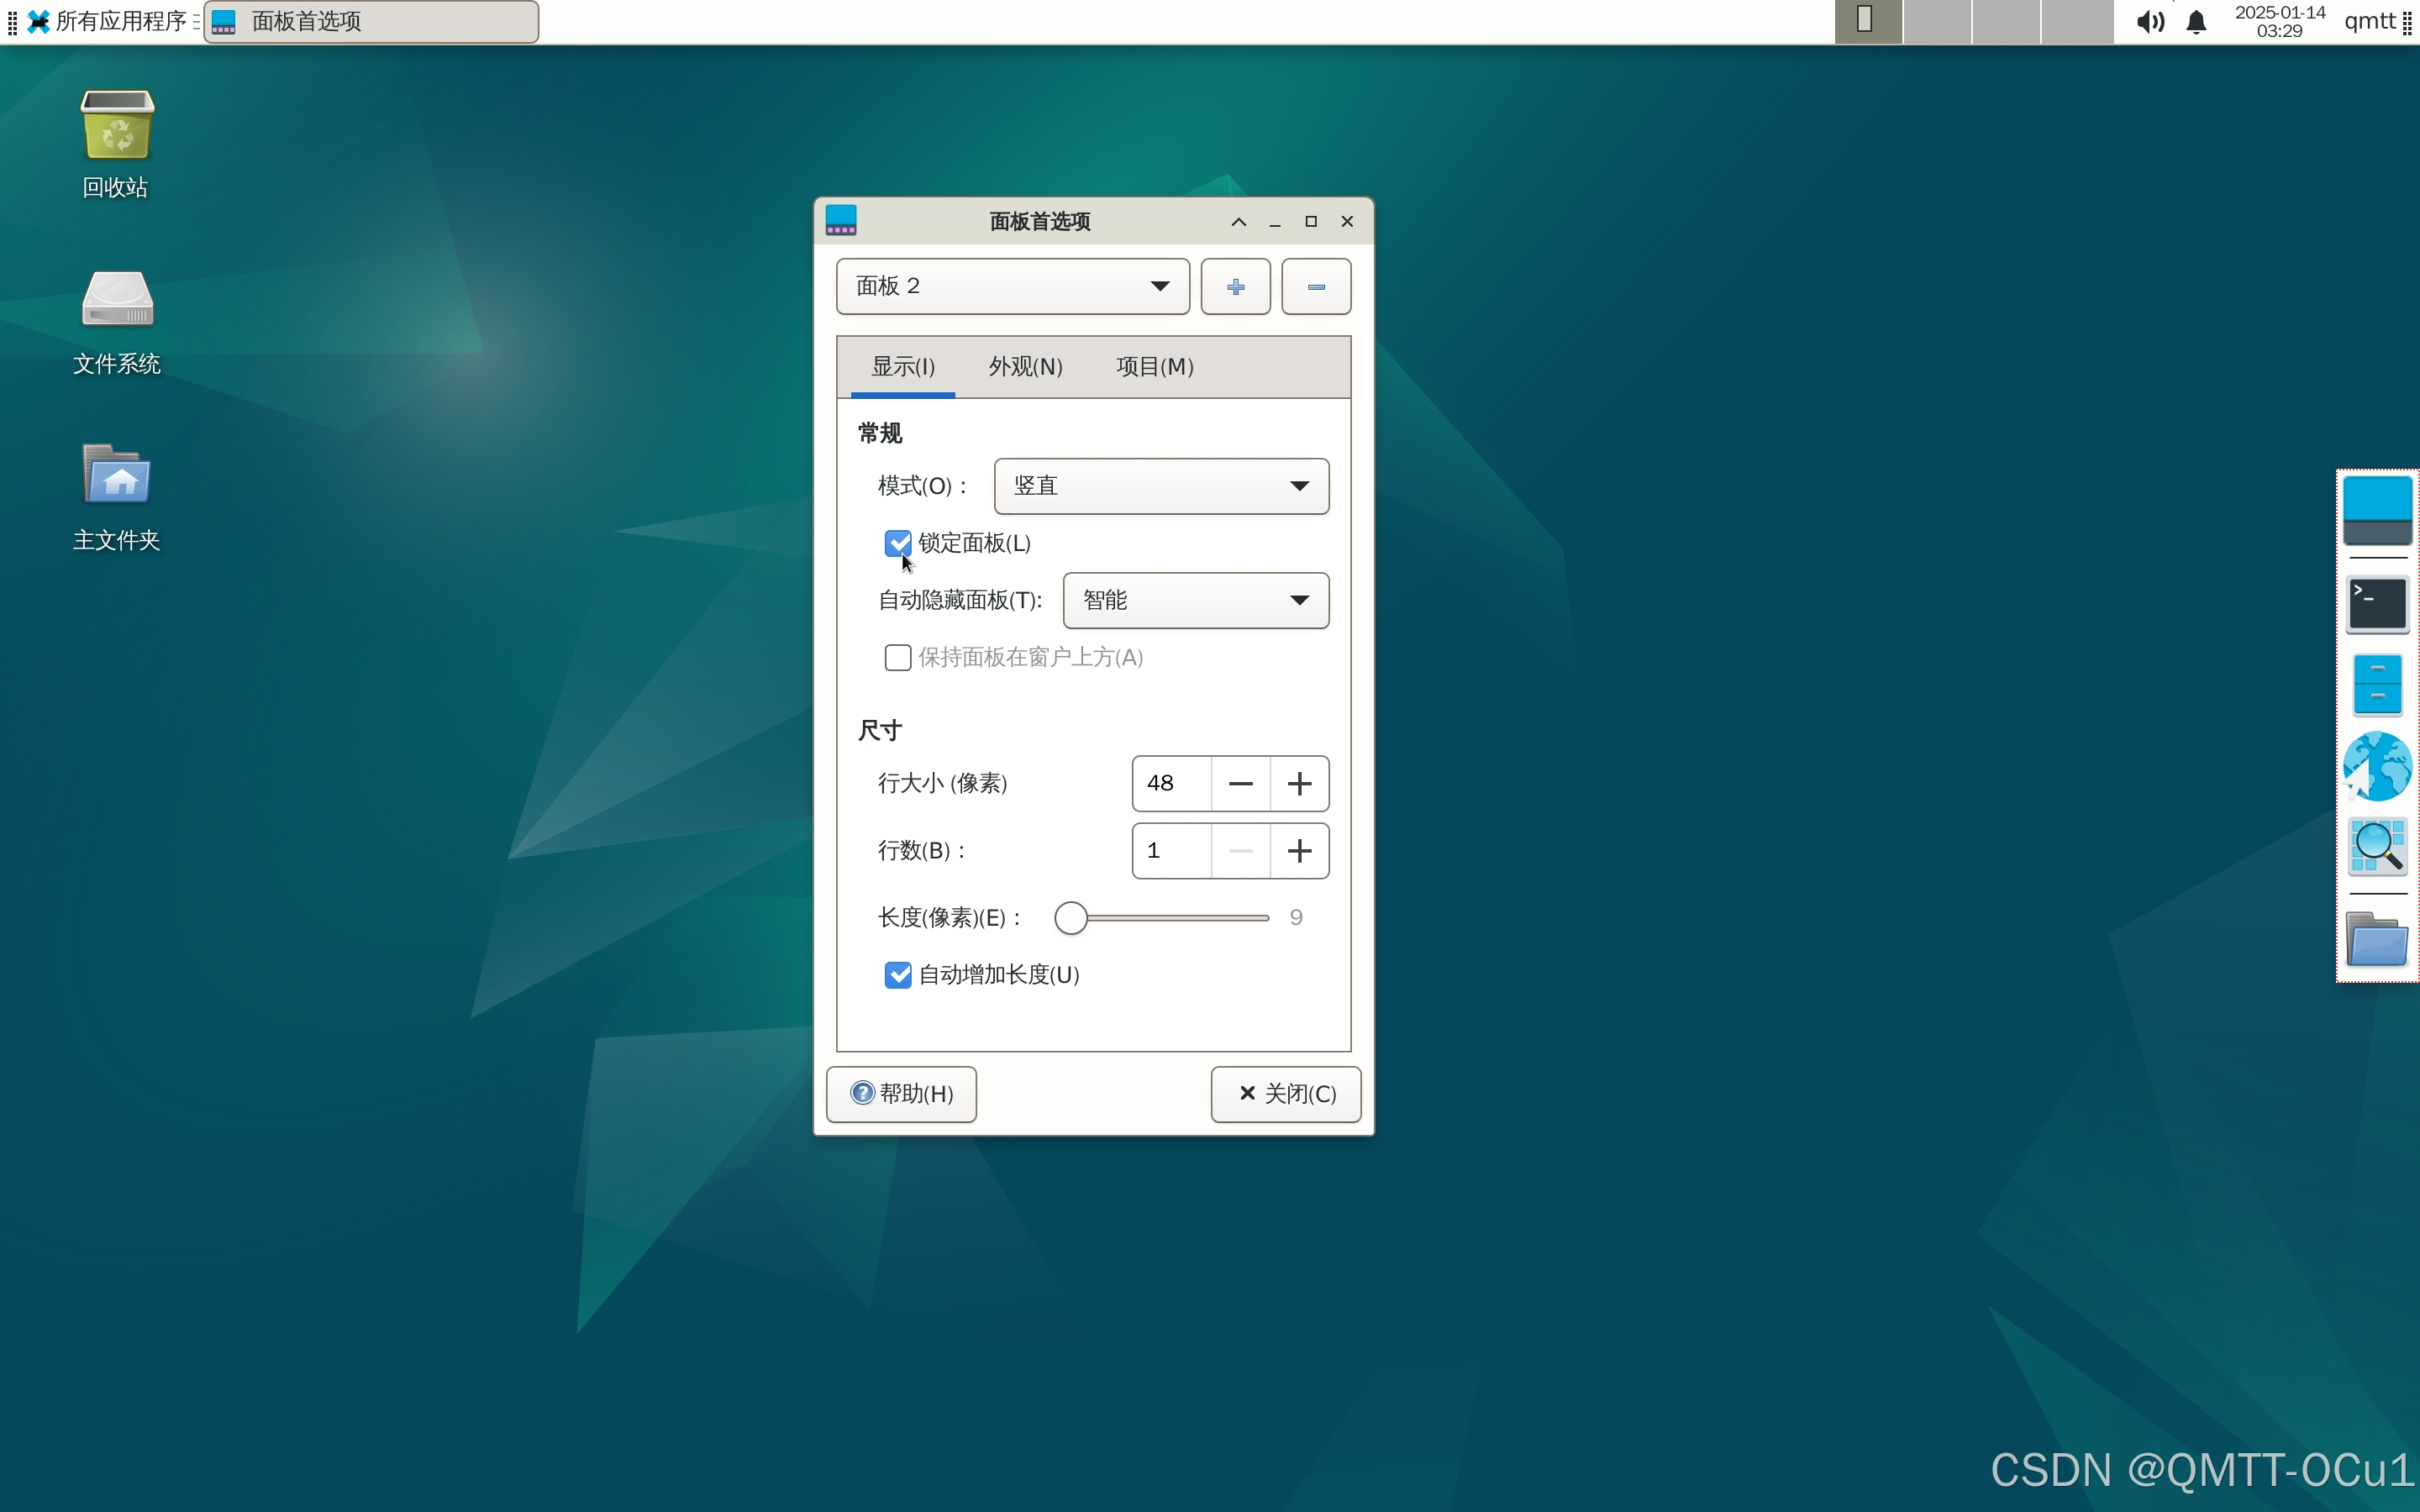
Task: Click the 关闭(C) button
Action: coord(1285,1094)
